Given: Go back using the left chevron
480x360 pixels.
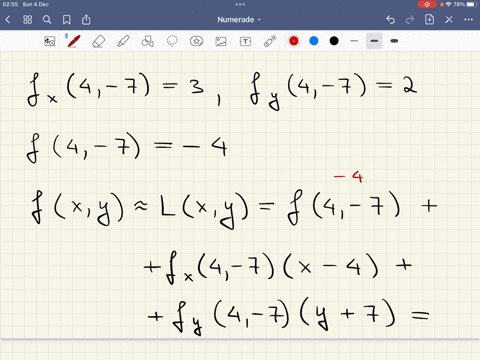Looking at the screenshot, I should point(8,20).
